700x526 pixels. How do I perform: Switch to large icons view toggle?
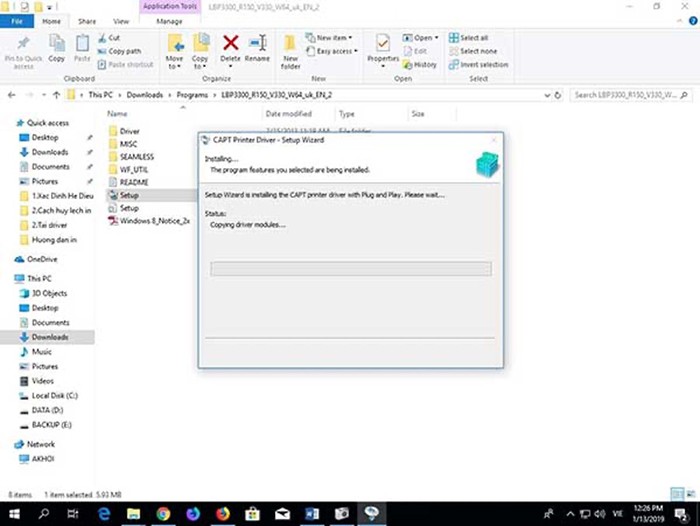[691, 494]
